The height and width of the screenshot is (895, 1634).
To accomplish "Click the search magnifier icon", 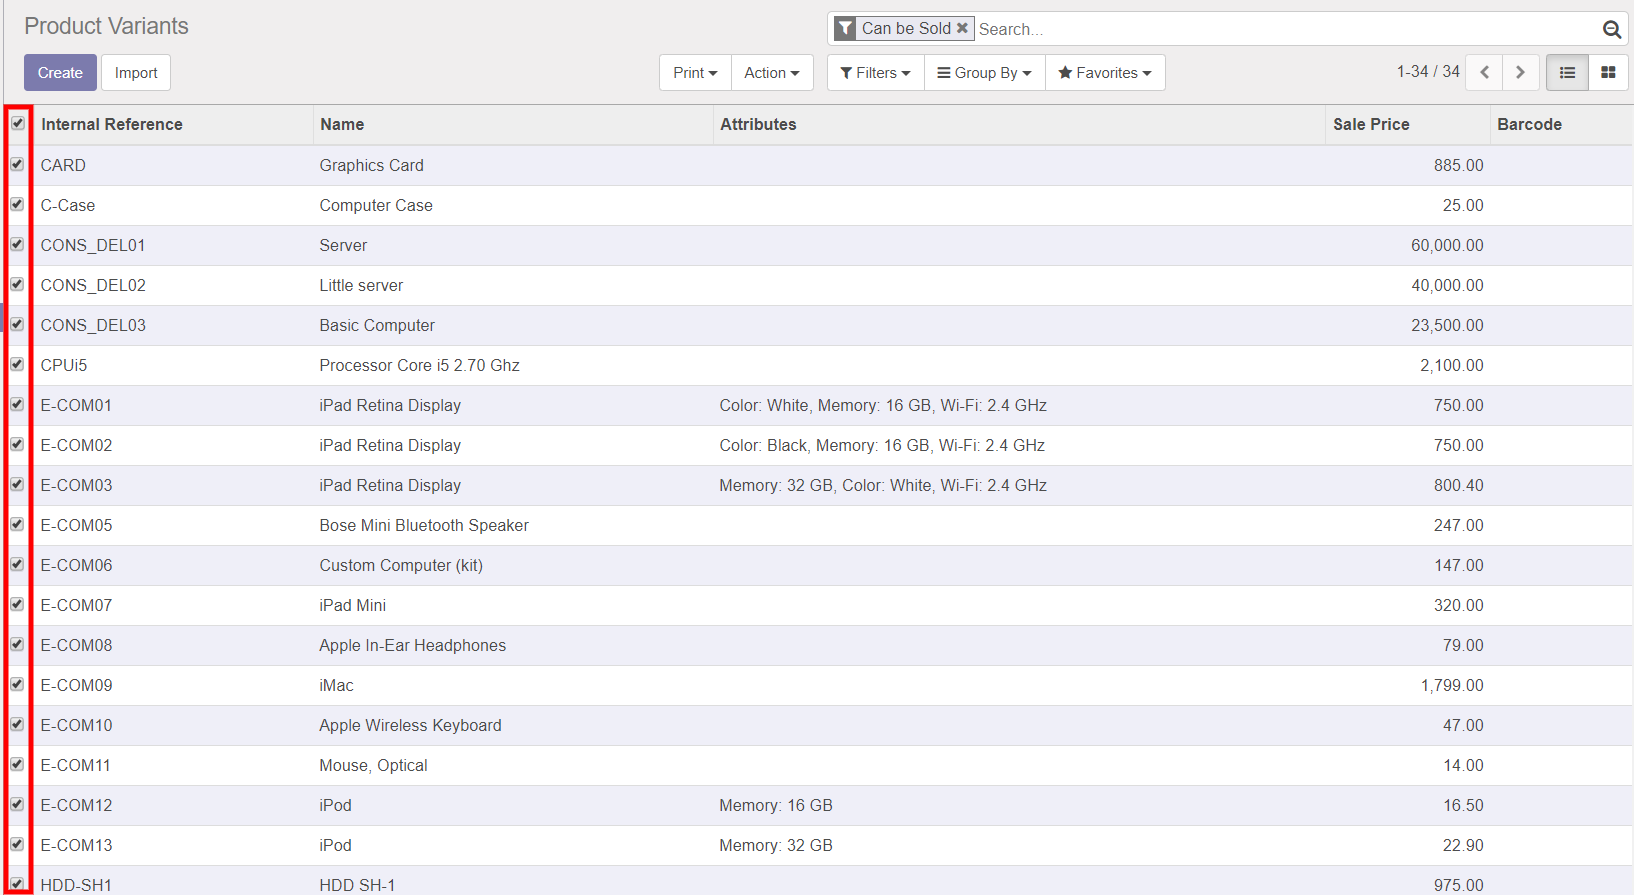I will coord(1611,29).
